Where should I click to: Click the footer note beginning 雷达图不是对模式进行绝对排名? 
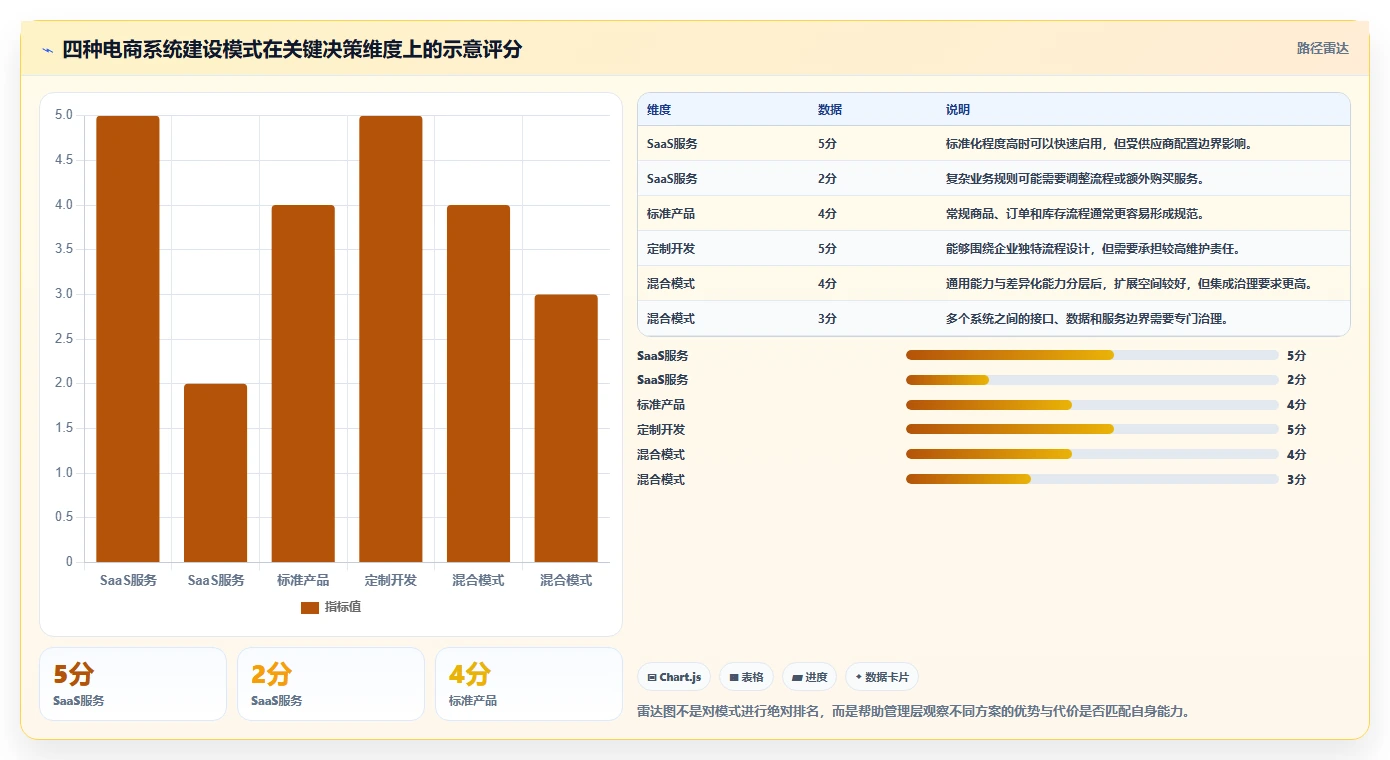(914, 712)
